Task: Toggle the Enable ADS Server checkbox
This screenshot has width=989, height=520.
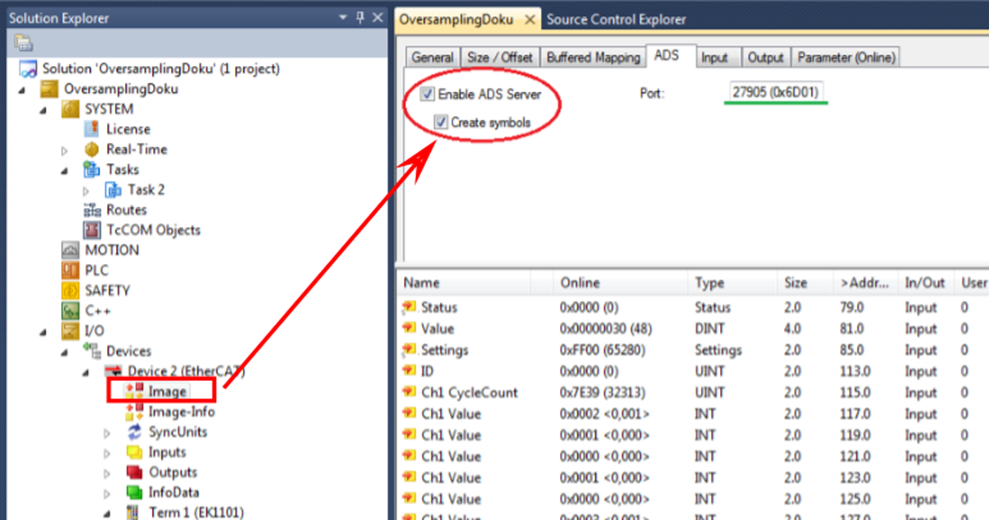Action: pyautogui.click(x=428, y=95)
